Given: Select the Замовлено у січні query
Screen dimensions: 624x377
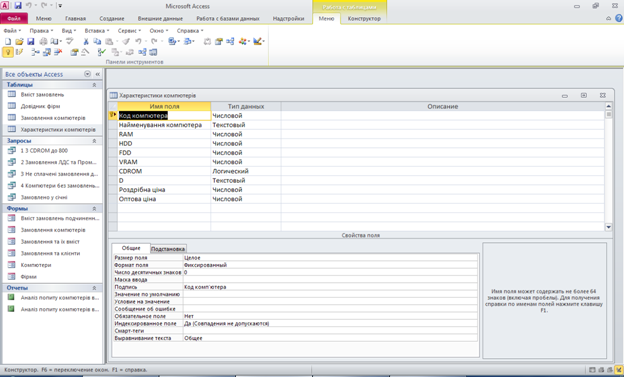Looking at the screenshot, I should point(44,197).
